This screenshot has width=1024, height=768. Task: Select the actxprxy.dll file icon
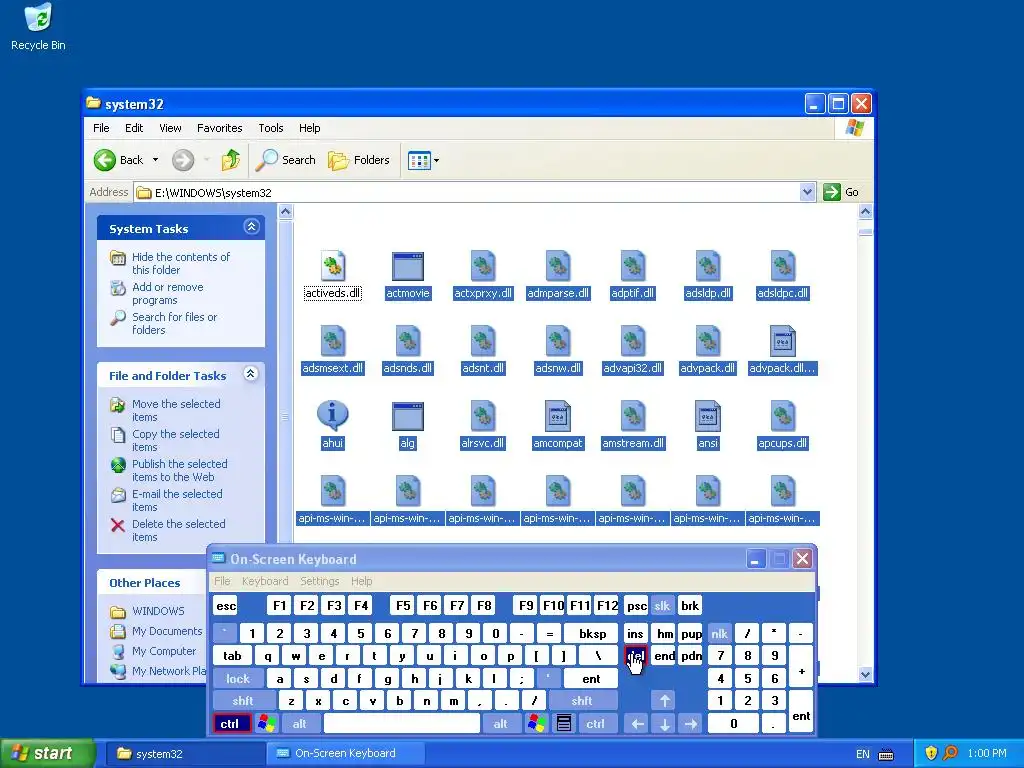pyautogui.click(x=483, y=266)
